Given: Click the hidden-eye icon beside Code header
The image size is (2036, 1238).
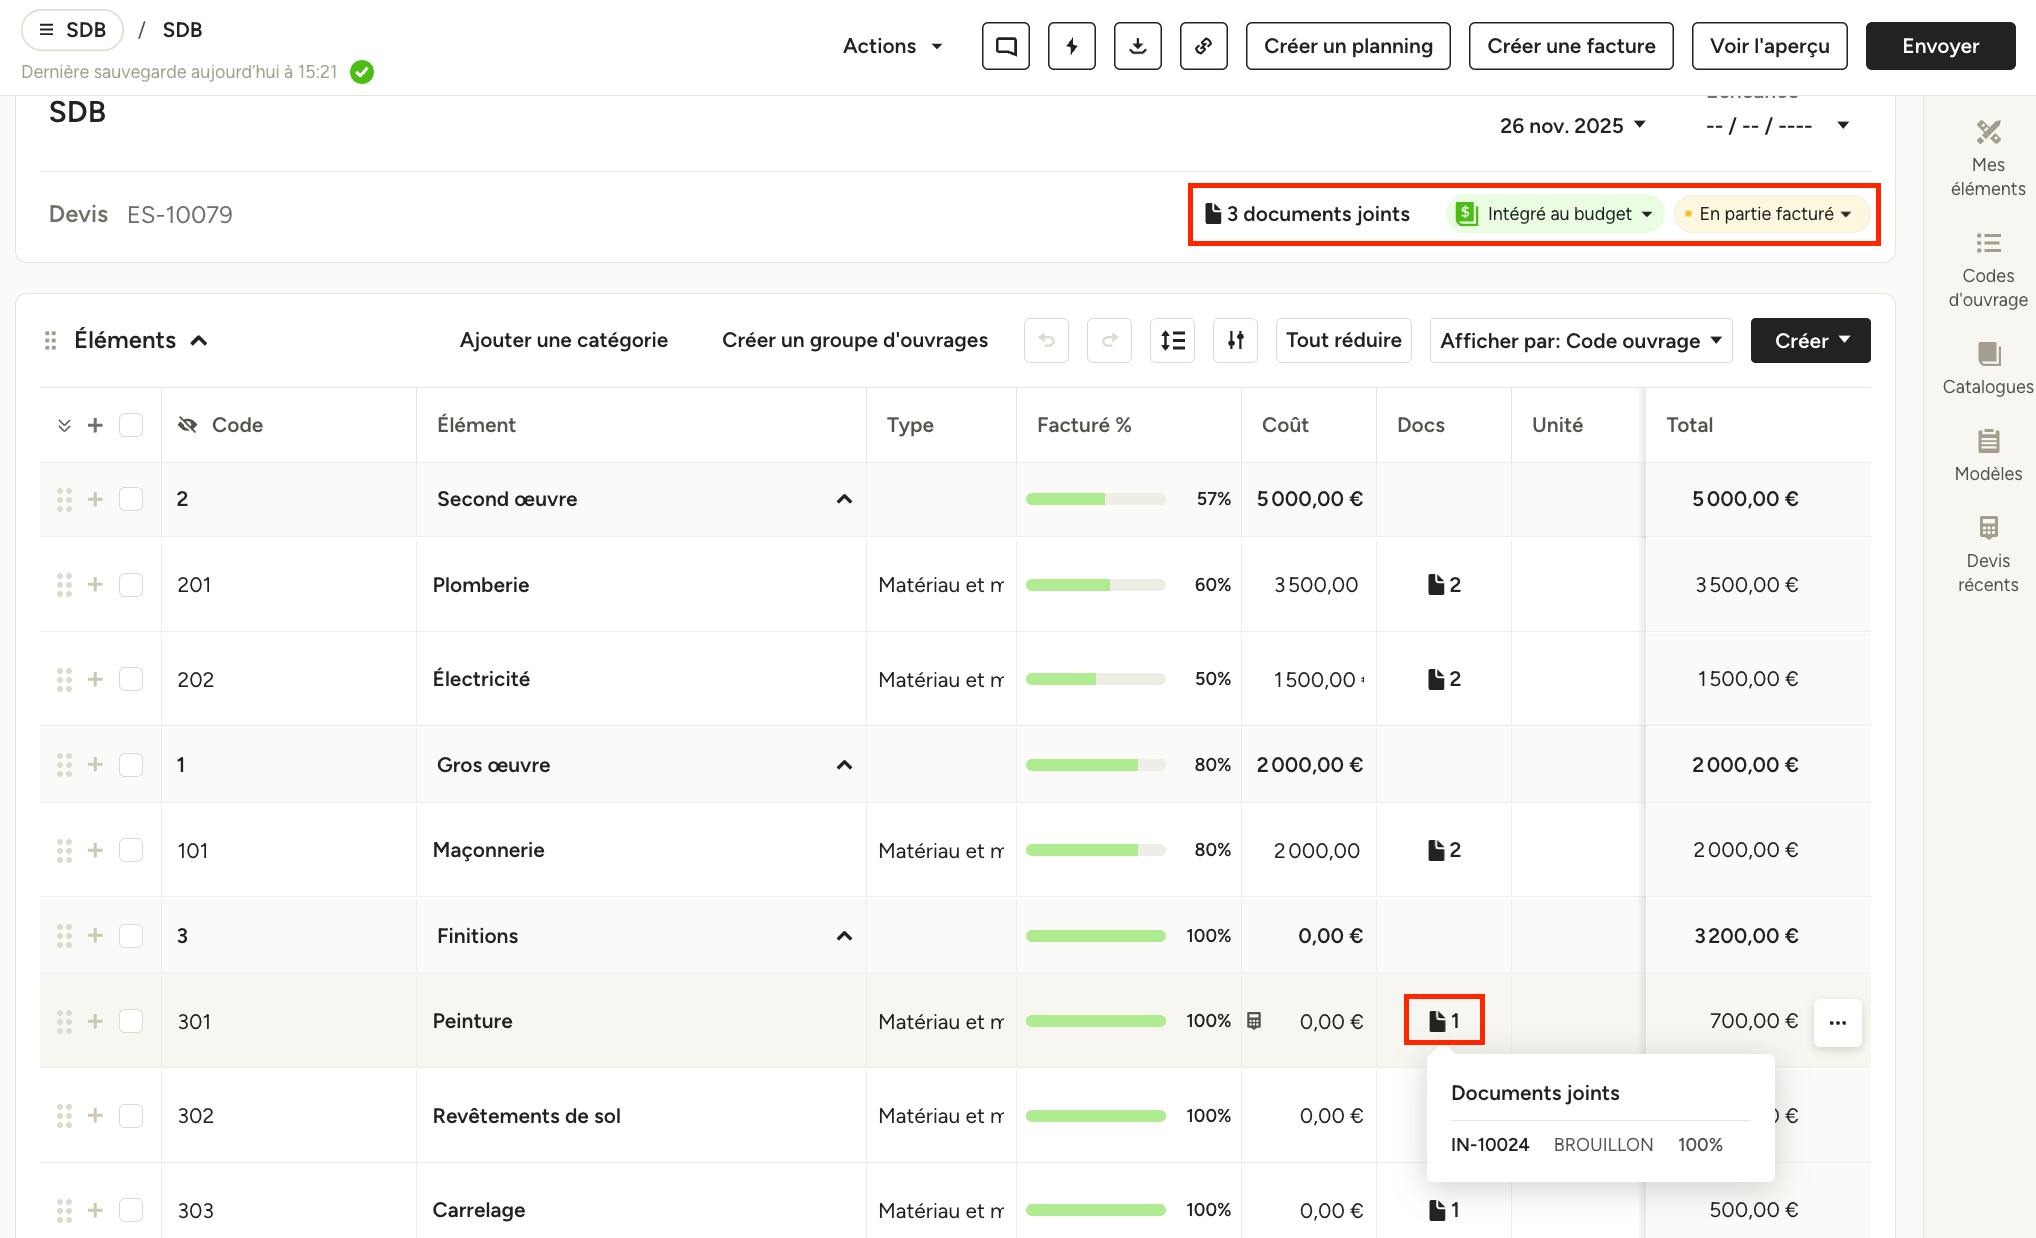Looking at the screenshot, I should 187,425.
